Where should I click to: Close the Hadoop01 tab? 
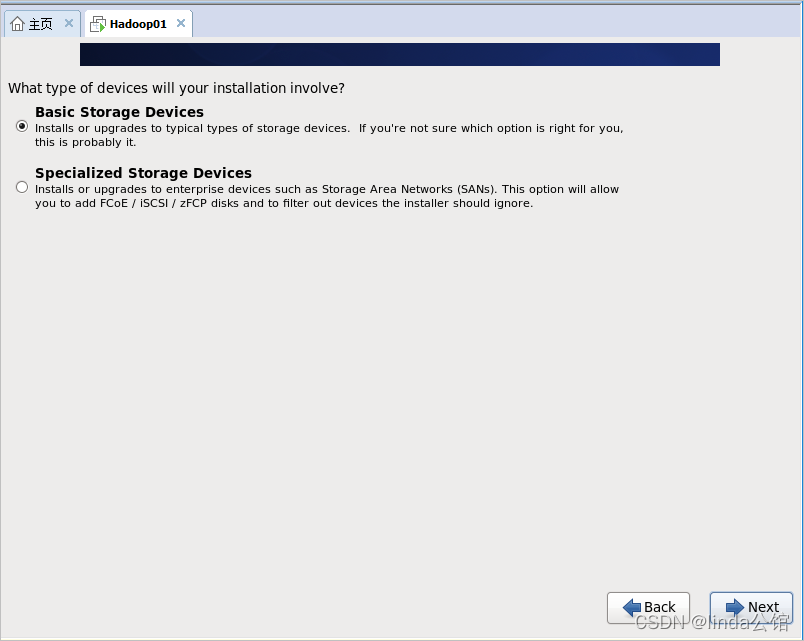coord(181,23)
